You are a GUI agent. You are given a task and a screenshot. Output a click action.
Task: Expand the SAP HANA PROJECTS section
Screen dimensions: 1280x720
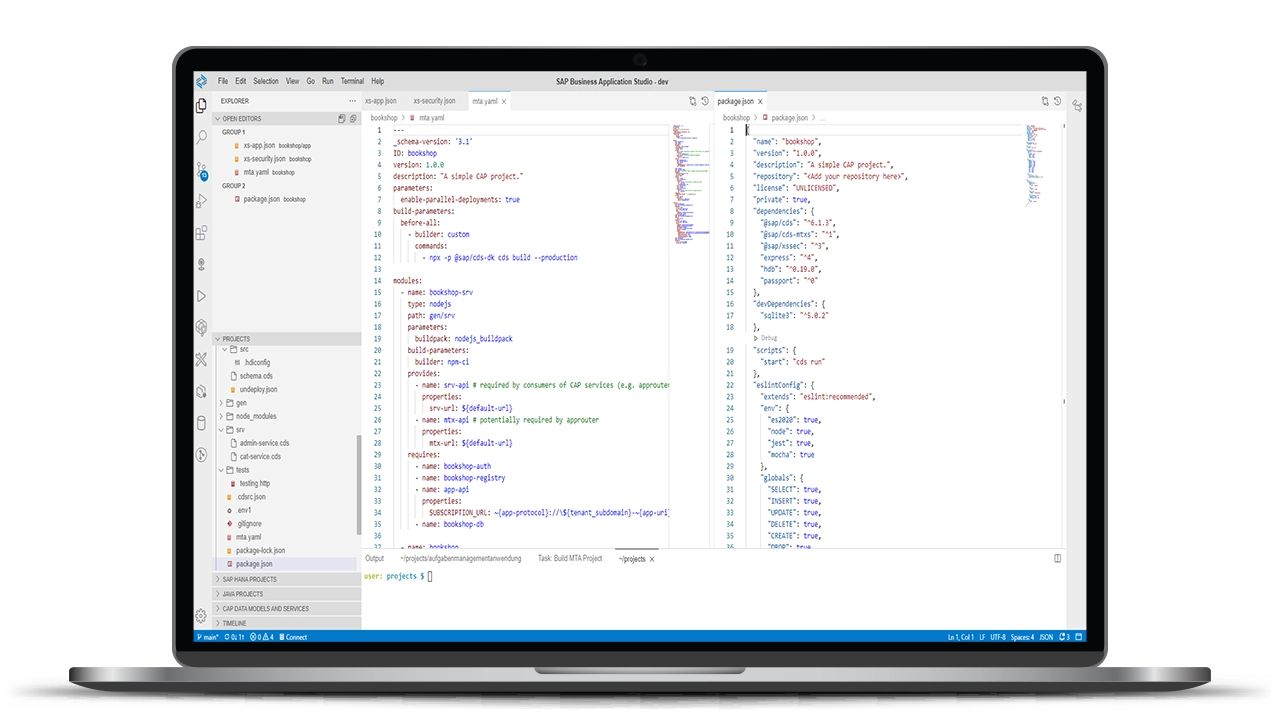(x=287, y=579)
